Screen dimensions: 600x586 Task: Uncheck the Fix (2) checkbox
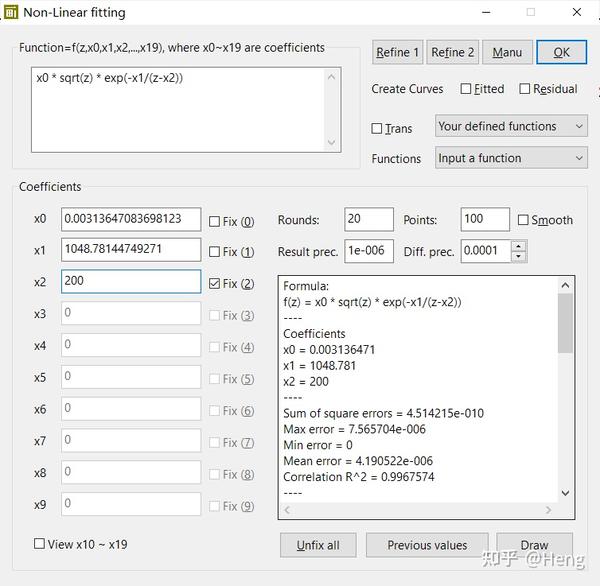click(x=215, y=284)
